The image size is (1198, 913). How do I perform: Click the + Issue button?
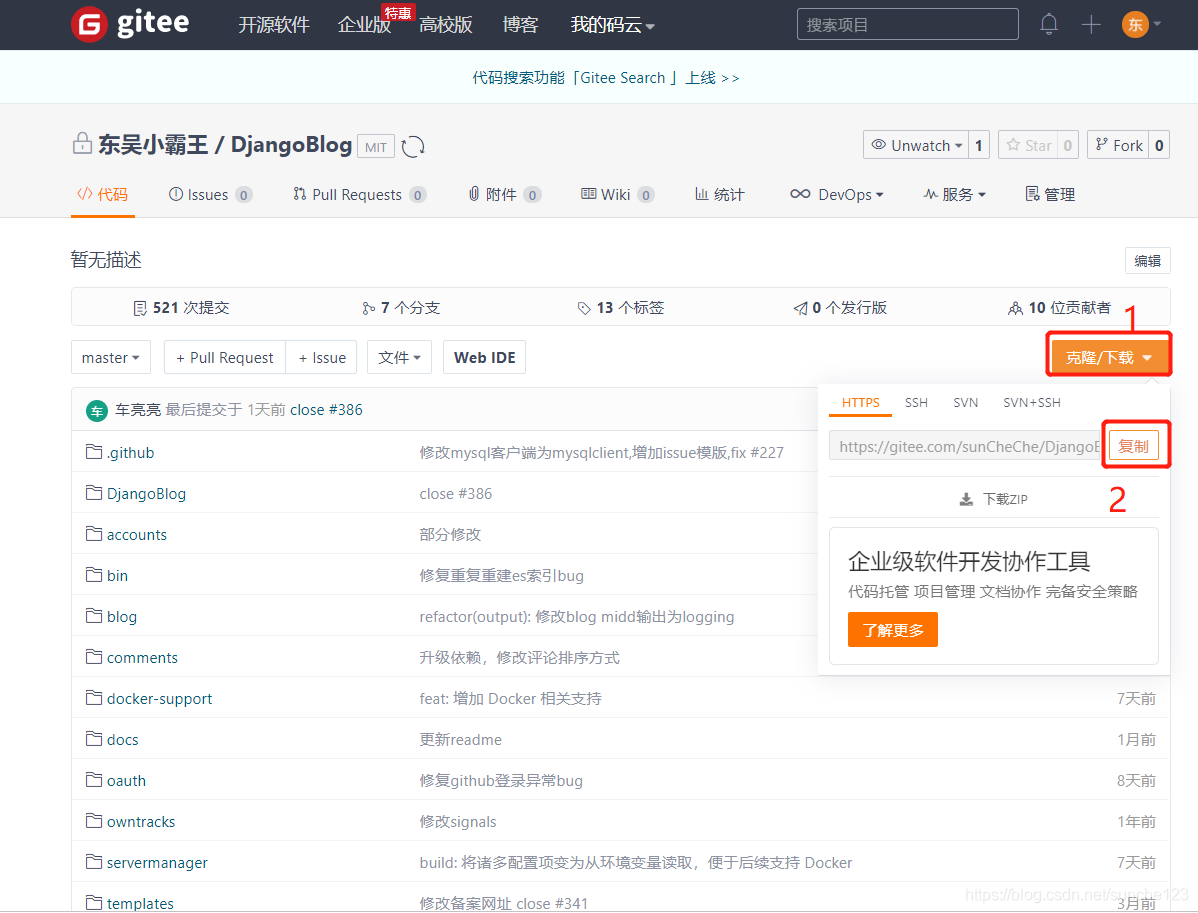[x=322, y=358]
